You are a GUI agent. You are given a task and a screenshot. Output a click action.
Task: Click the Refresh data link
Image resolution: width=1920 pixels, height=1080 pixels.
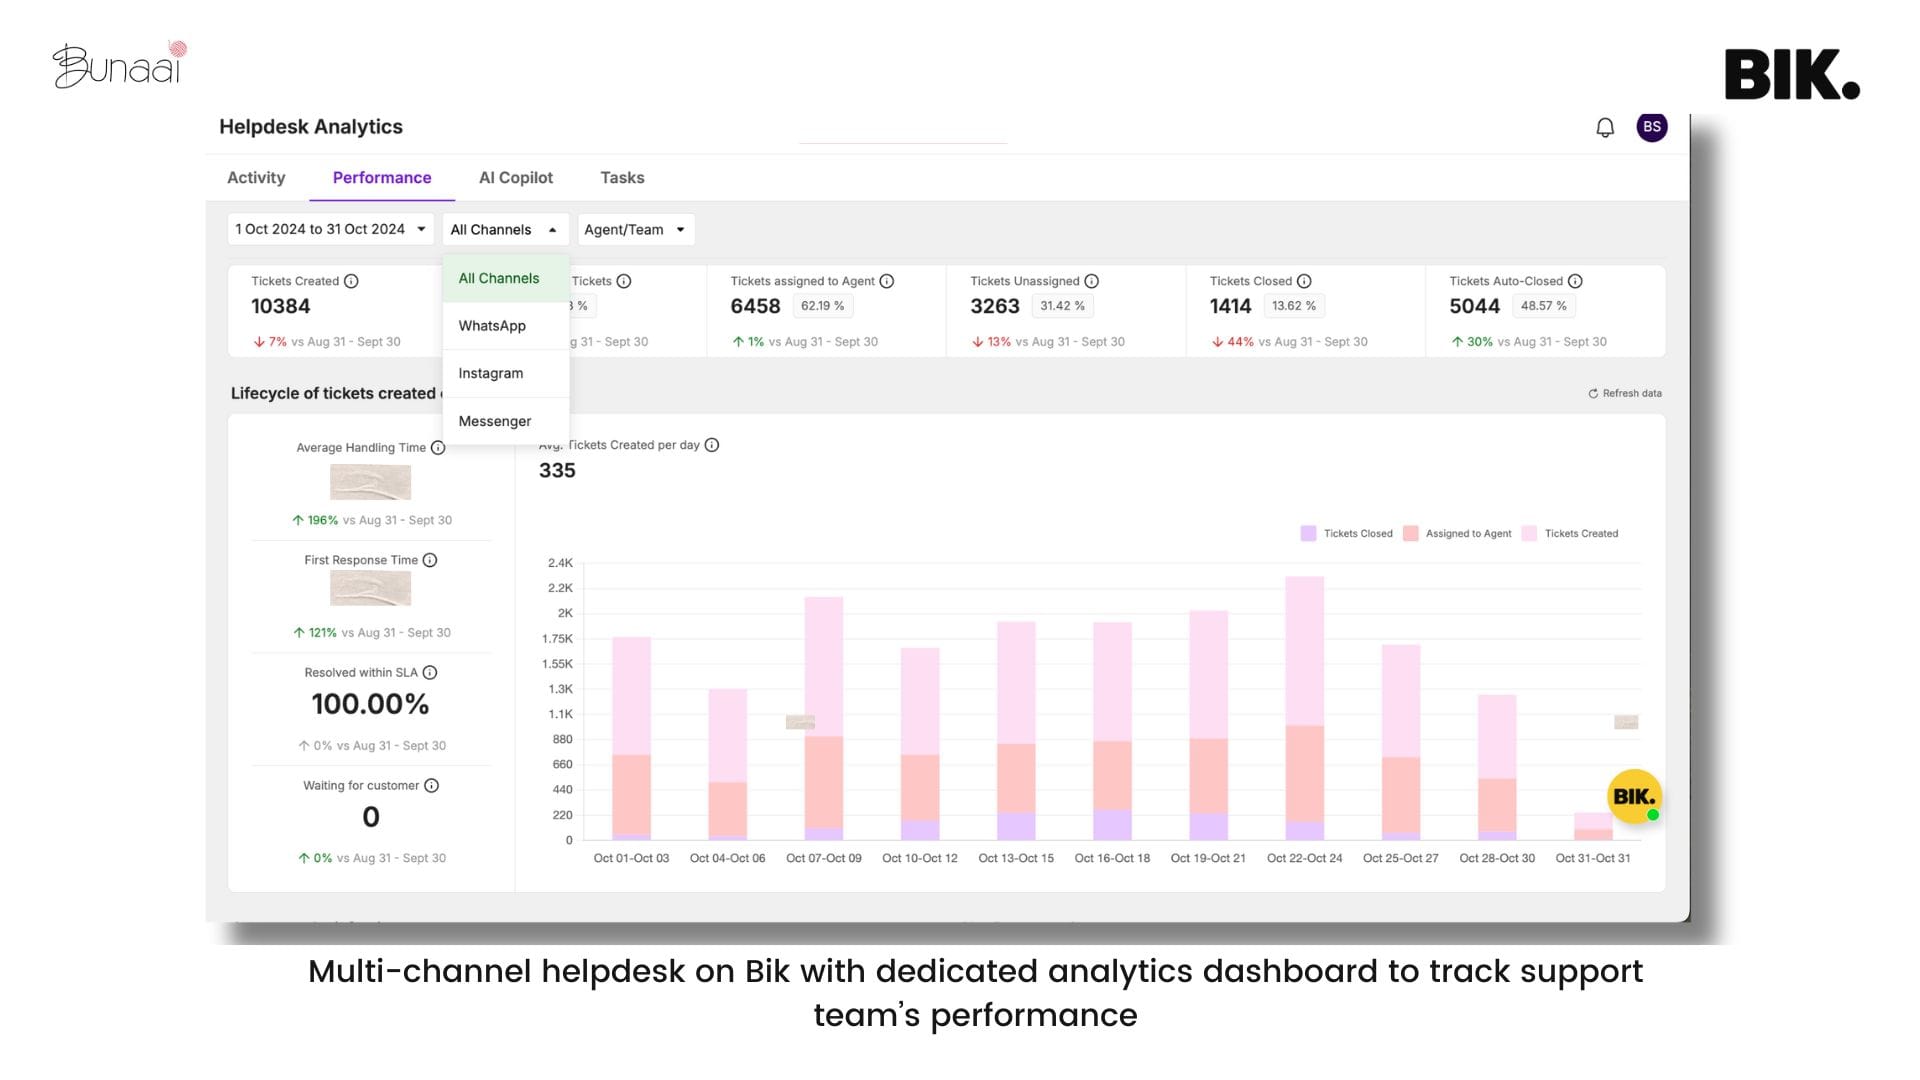click(x=1624, y=393)
